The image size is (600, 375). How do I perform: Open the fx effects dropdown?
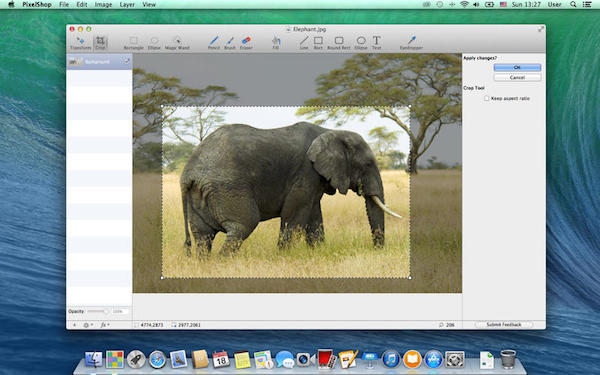pyautogui.click(x=105, y=325)
